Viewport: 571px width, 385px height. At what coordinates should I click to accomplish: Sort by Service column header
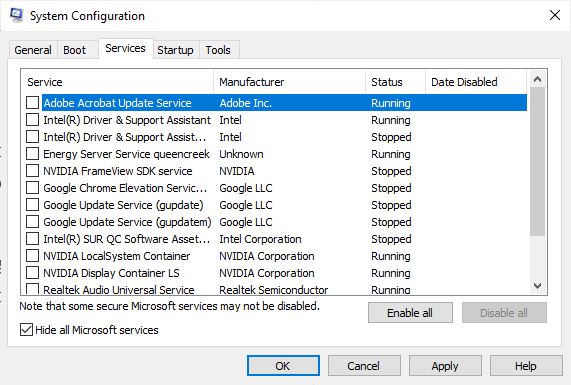pyautogui.click(x=117, y=82)
